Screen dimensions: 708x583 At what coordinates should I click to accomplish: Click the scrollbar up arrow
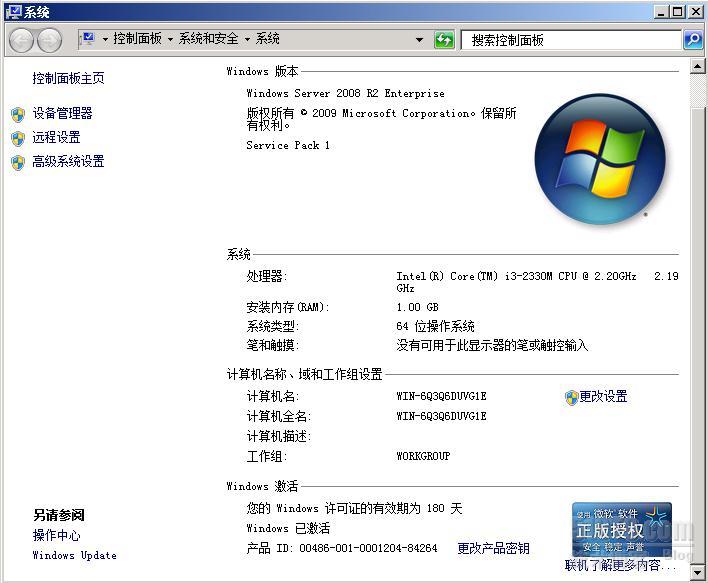click(x=697, y=67)
